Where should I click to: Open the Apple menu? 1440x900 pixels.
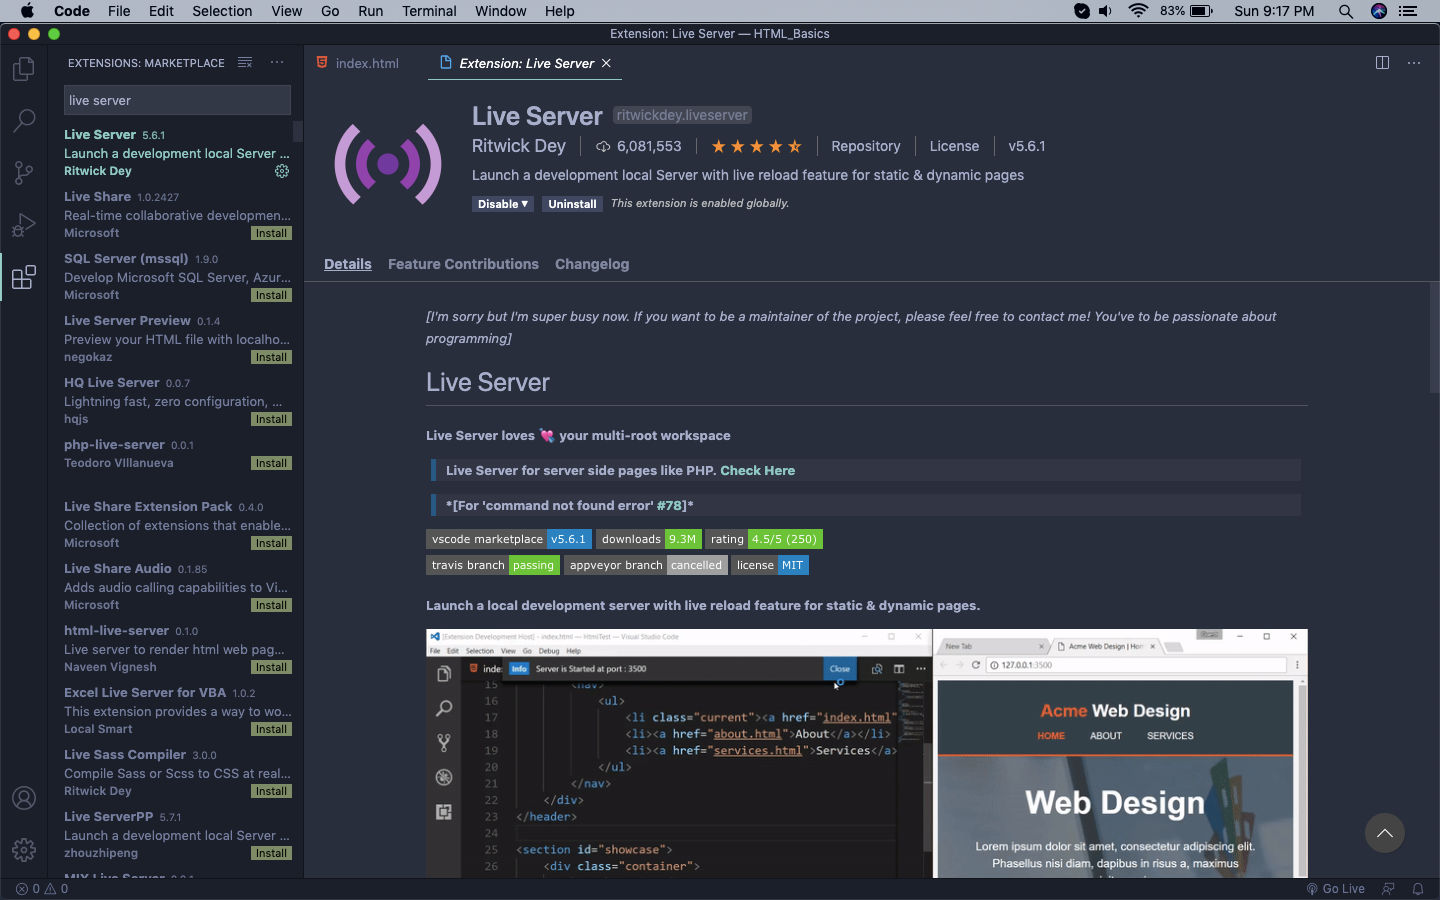27,11
